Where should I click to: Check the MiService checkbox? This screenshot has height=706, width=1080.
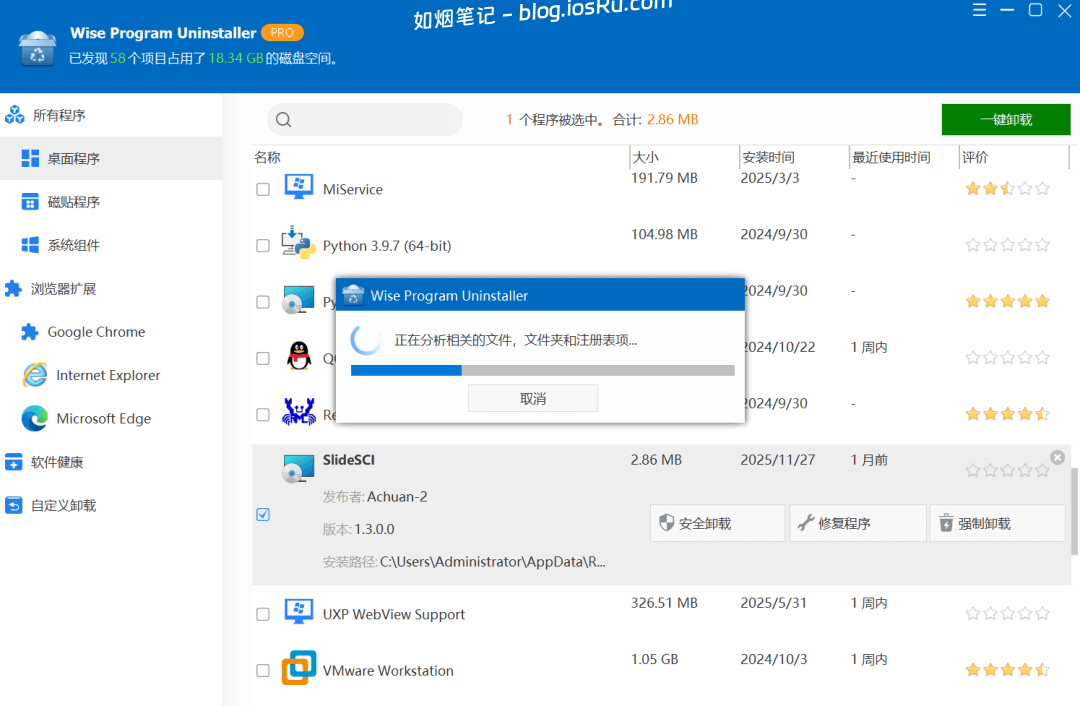tap(263, 188)
